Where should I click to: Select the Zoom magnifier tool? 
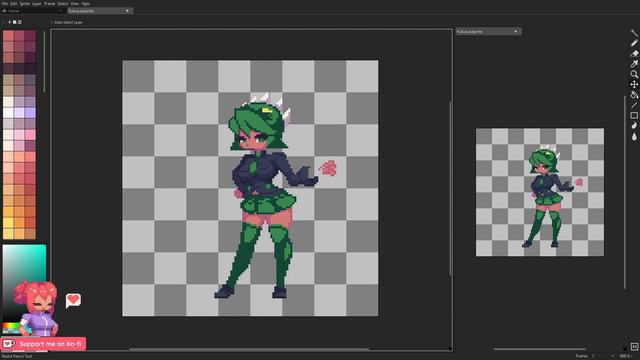click(634, 74)
